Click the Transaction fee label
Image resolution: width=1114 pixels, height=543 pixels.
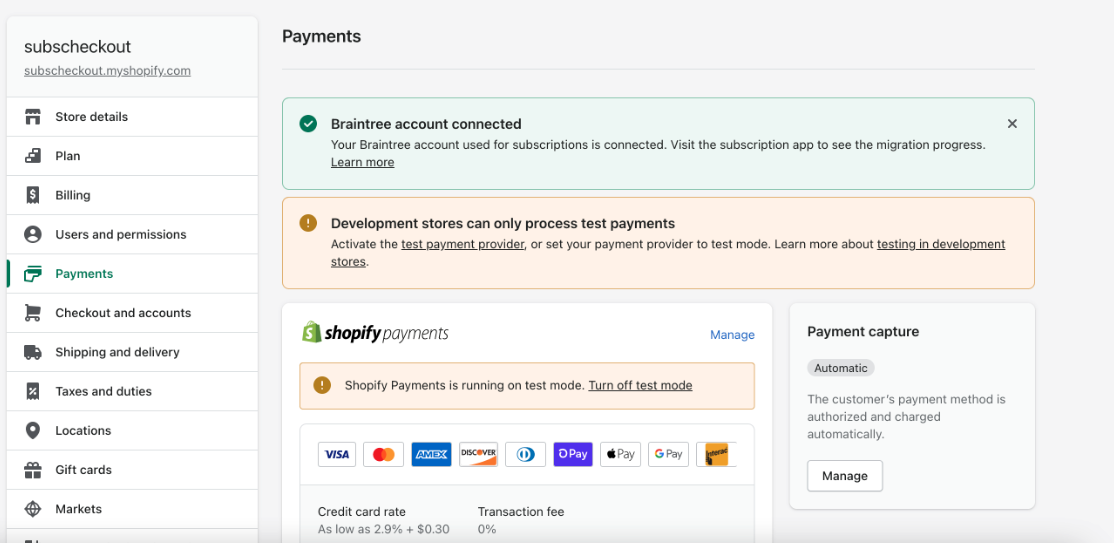[x=521, y=512]
